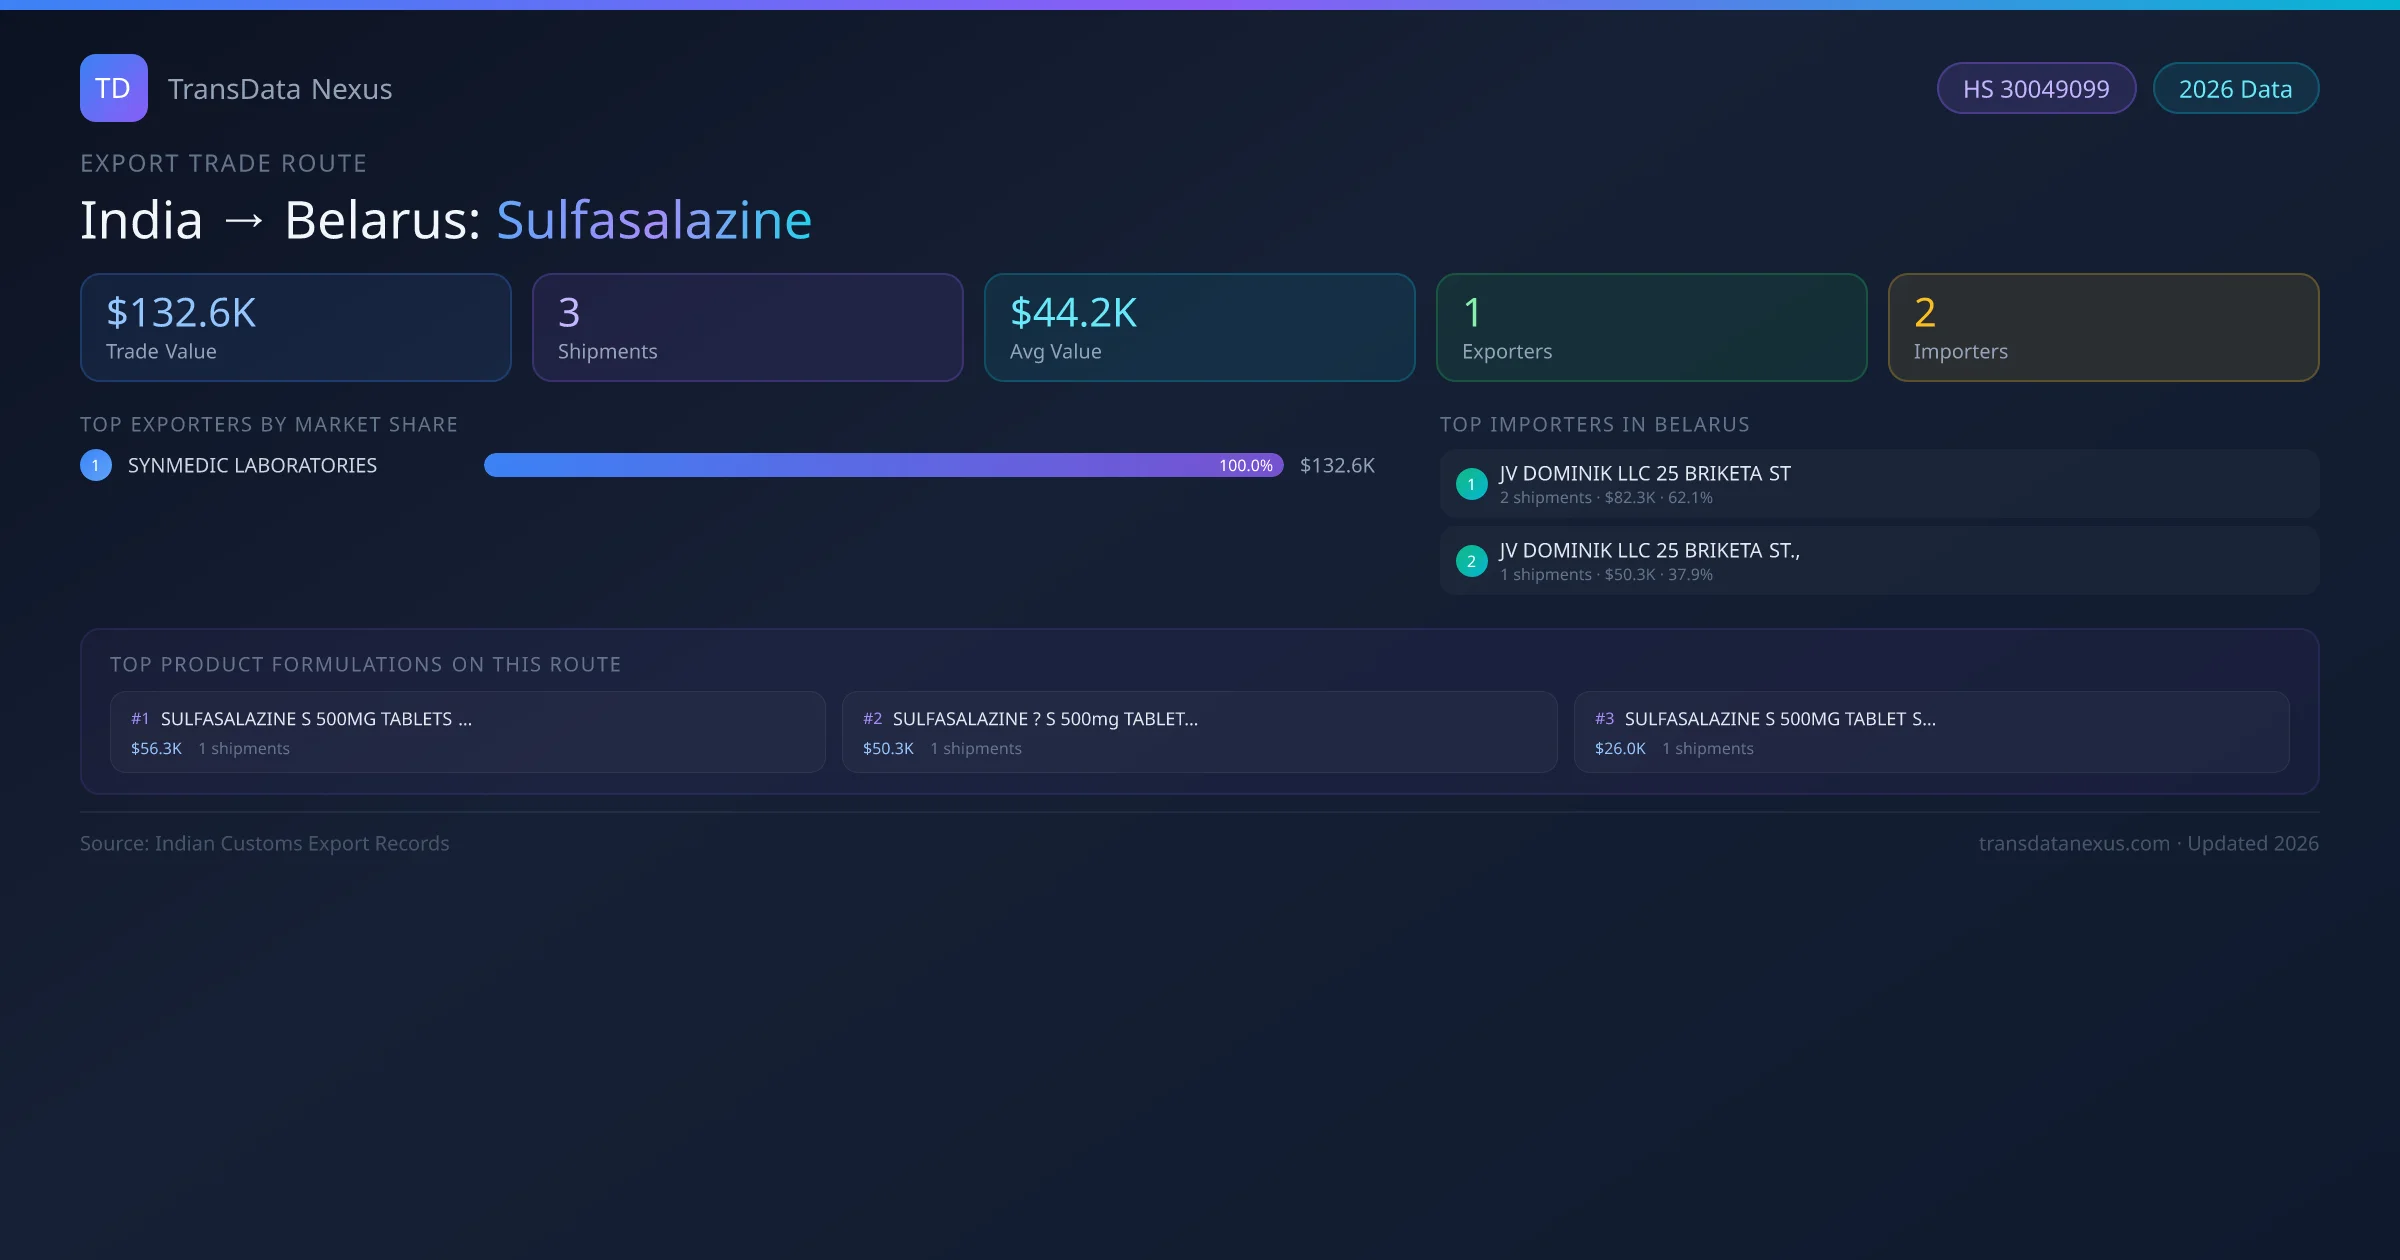Click the Synmedic Laboratories market share bar
The height and width of the screenshot is (1260, 2400).
click(x=883, y=465)
